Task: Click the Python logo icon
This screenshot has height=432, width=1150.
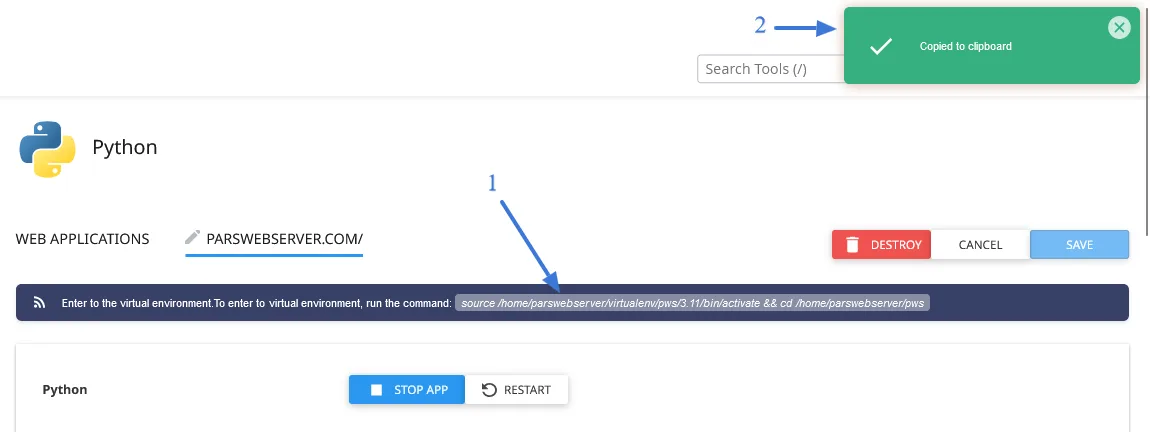Action: pos(47,149)
